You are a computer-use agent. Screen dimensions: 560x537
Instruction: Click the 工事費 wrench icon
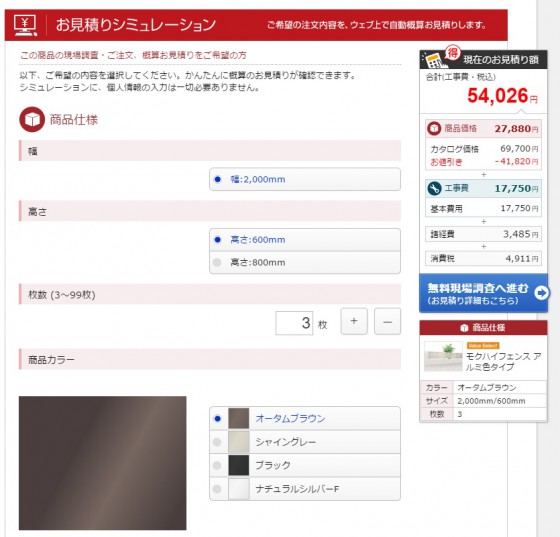click(434, 189)
